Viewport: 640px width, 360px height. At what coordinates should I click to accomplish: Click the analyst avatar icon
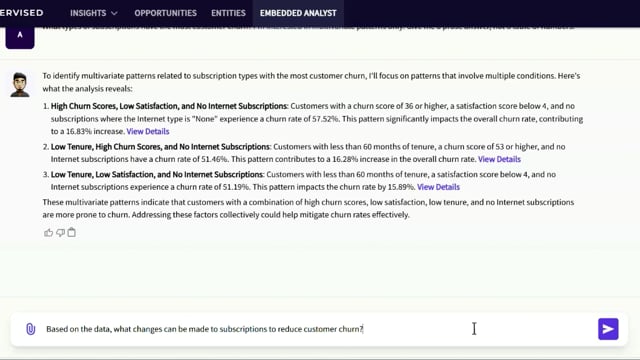click(20, 84)
